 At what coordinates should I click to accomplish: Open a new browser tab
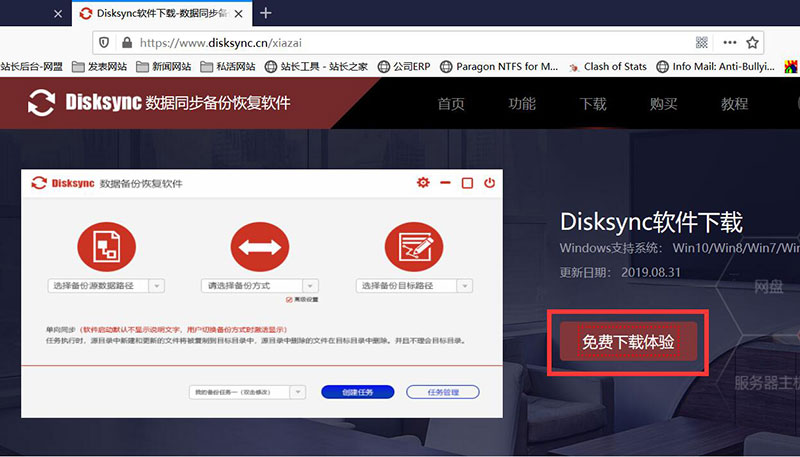pos(266,13)
